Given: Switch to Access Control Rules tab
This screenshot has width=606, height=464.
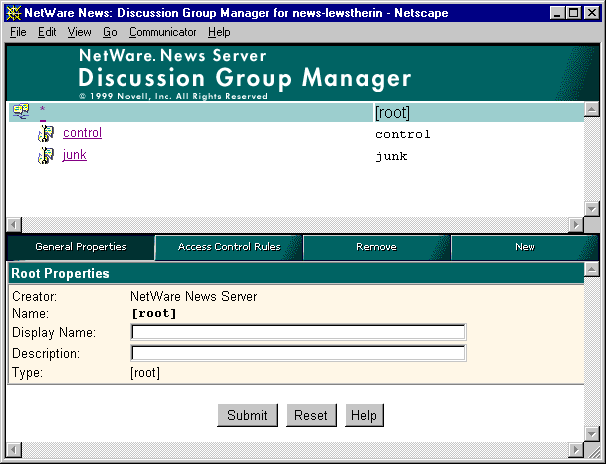Looking at the screenshot, I should pos(229,247).
